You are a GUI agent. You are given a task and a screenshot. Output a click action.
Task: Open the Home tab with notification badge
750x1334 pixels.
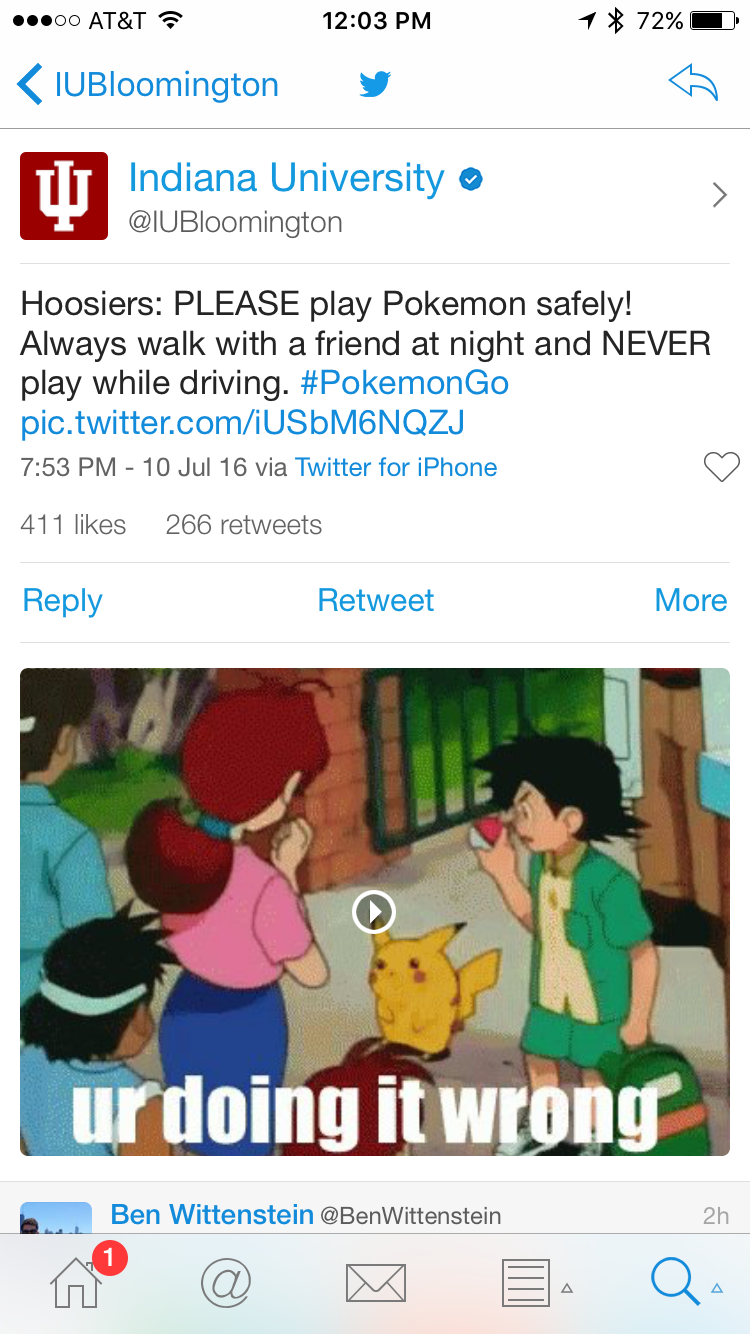[78, 1281]
